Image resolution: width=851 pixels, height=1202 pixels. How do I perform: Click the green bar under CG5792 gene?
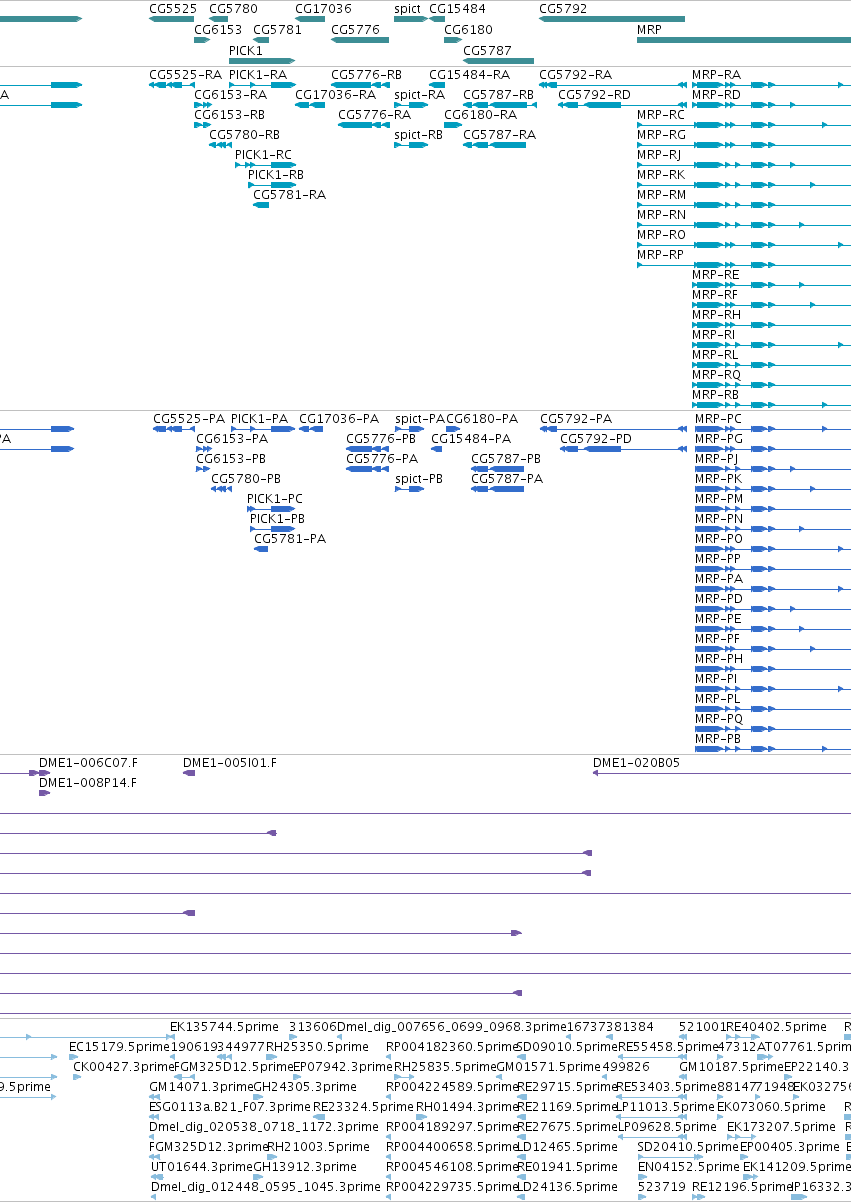pyautogui.click(x=612, y=19)
